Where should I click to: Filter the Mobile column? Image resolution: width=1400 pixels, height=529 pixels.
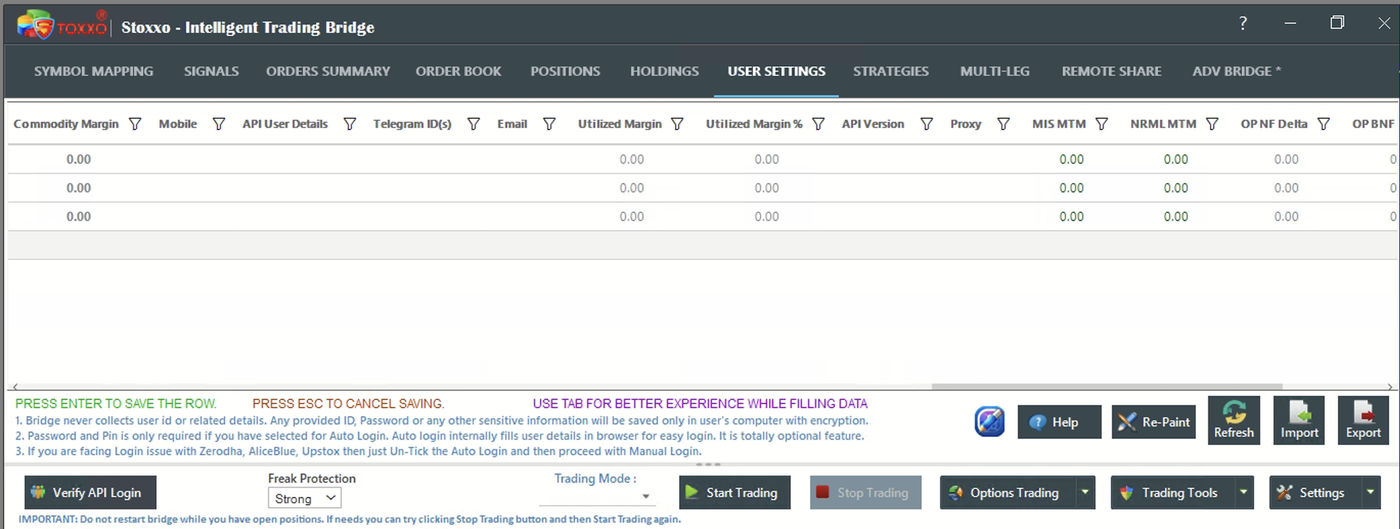(x=218, y=124)
